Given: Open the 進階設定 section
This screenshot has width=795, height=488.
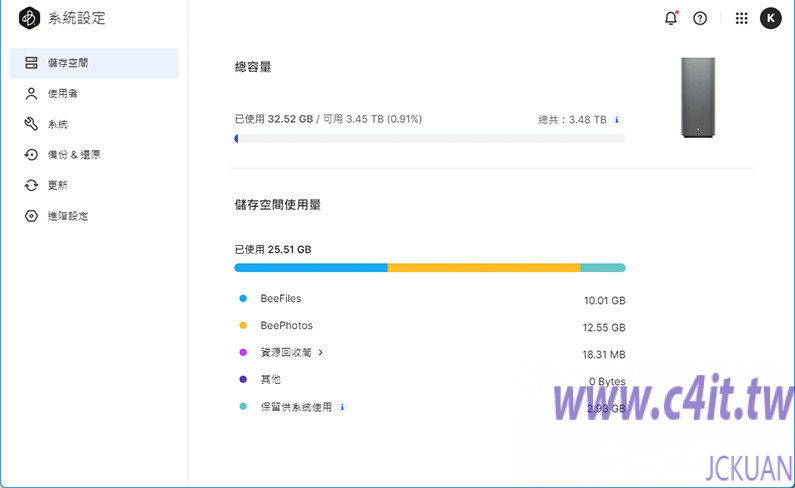Looking at the screenshot, I should [94, 216].
